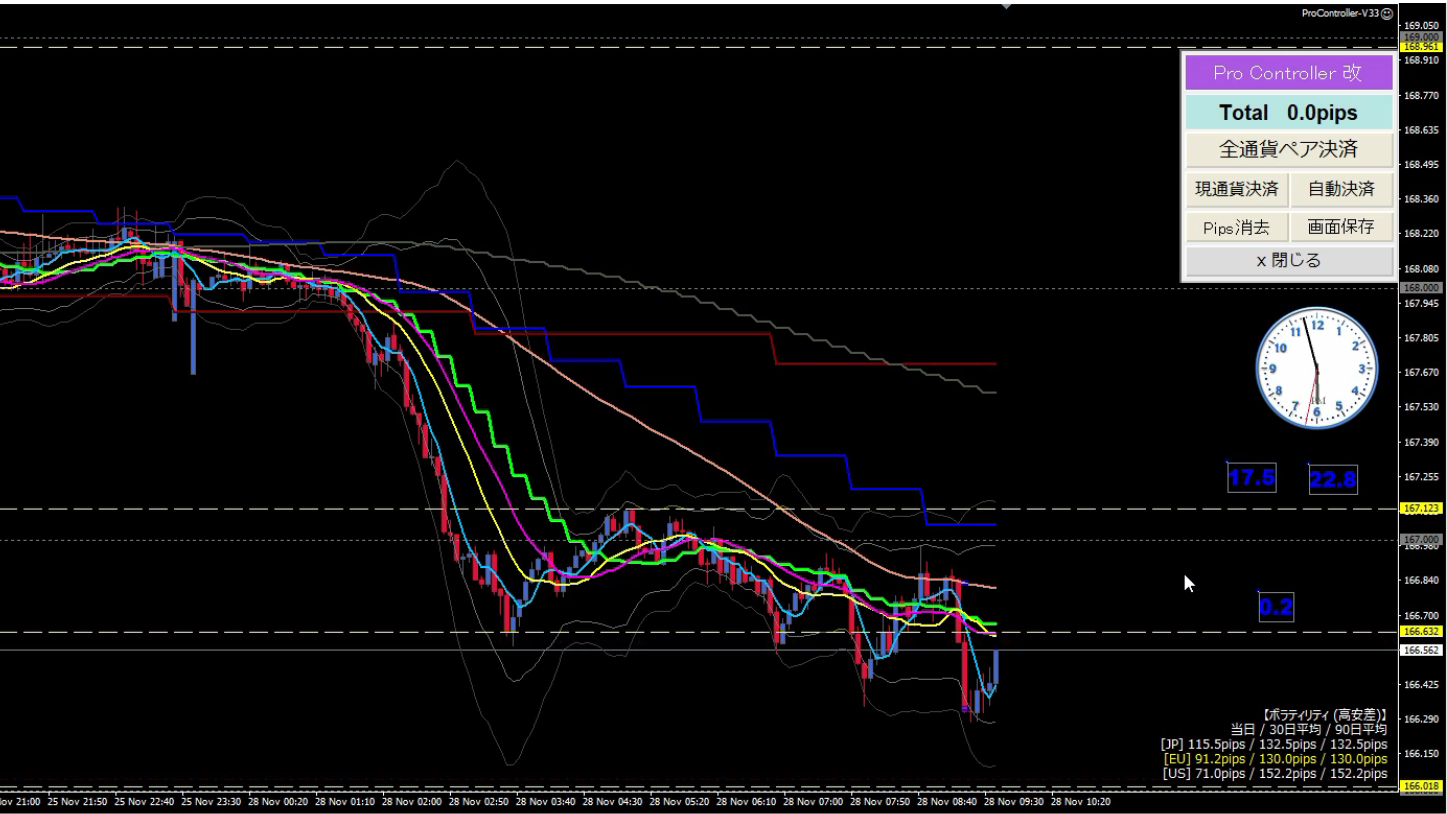Click the [EU] 91.2pips volatility row

1274,758
